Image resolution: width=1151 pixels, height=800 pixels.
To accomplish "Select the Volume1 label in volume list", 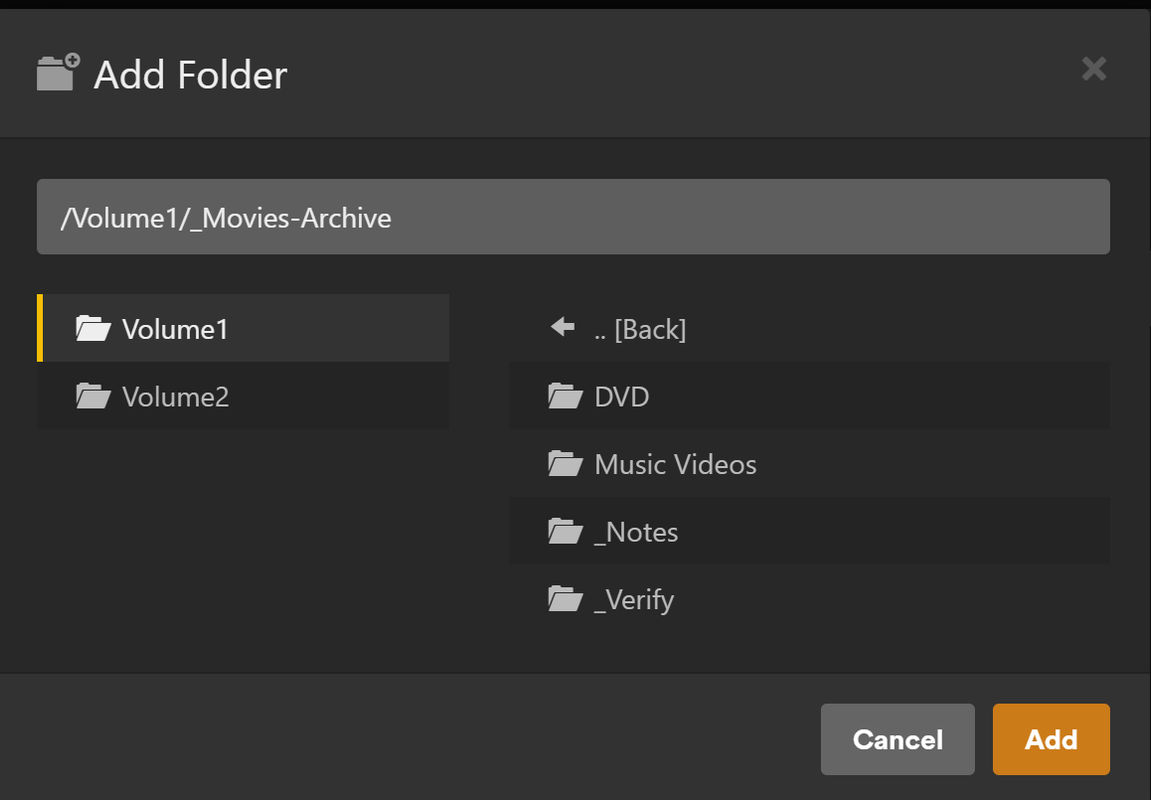I will tap(175, 330).
